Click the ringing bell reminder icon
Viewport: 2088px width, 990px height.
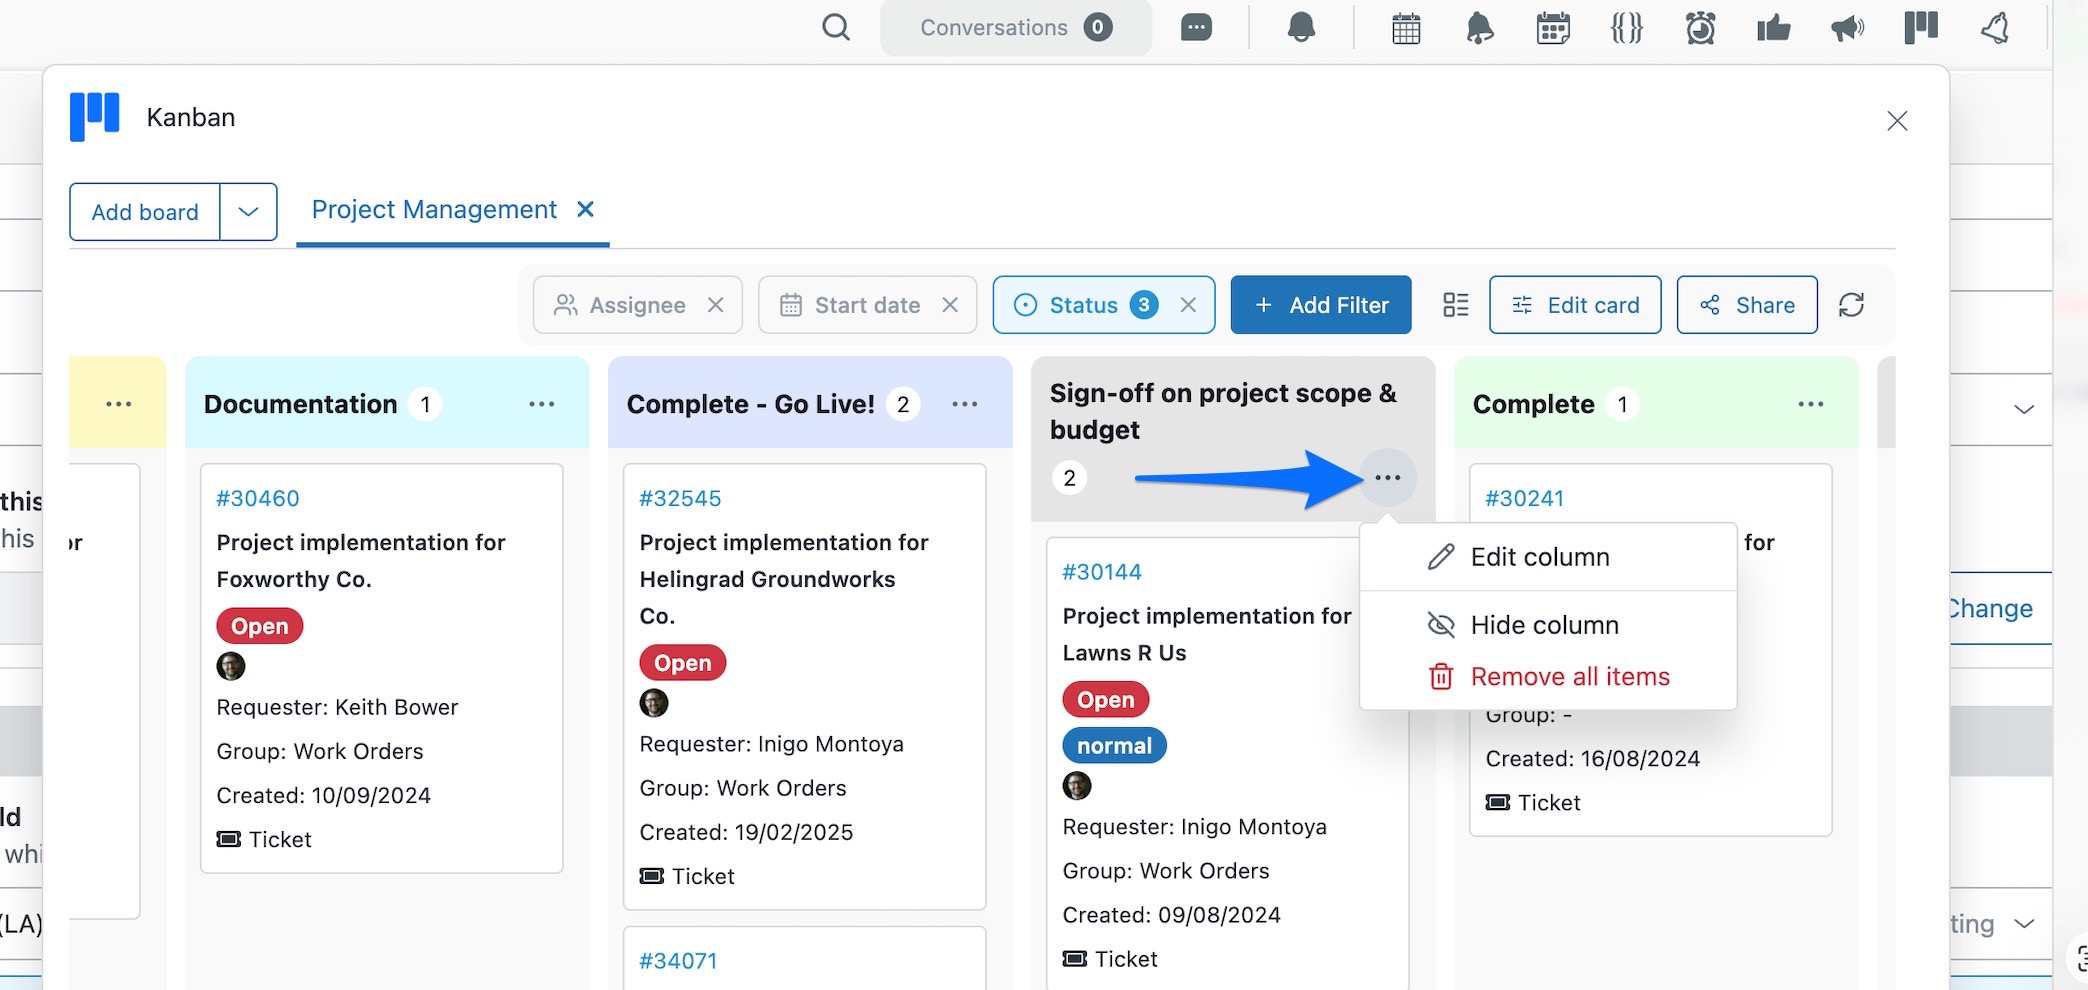(x=1479, y=28)
